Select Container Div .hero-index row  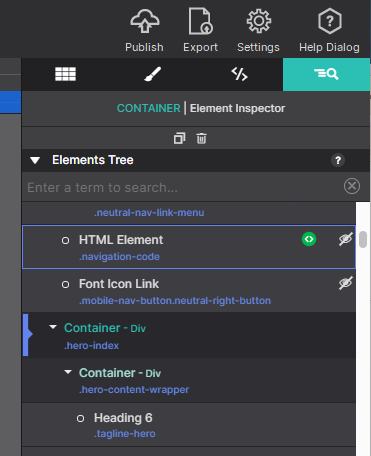(189, 335)
